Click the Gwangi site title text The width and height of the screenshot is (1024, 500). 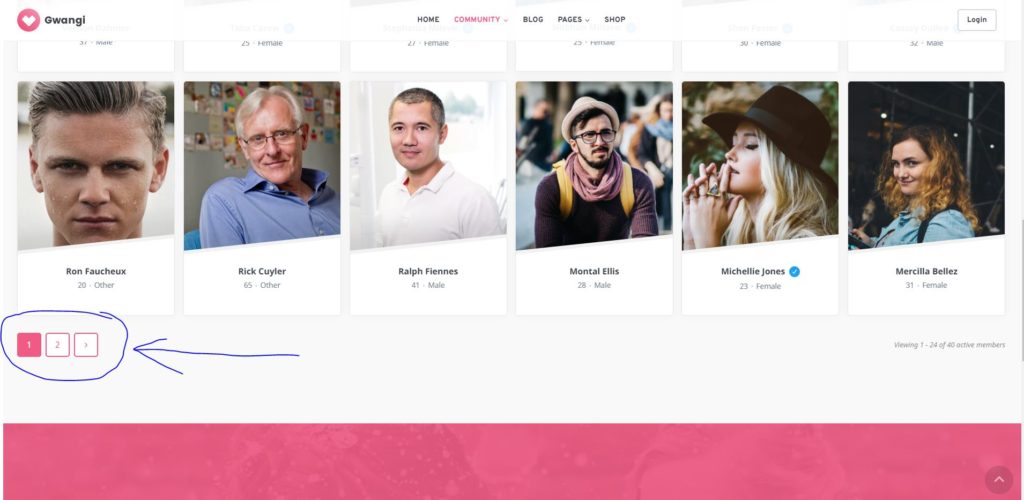(65, 20)
